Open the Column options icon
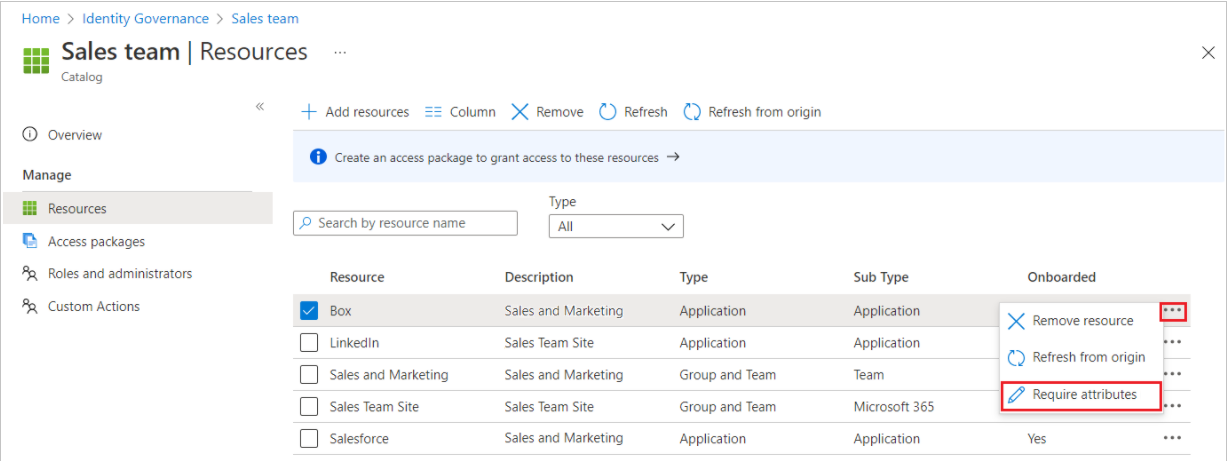1227x461 pixels. (433, 112)
